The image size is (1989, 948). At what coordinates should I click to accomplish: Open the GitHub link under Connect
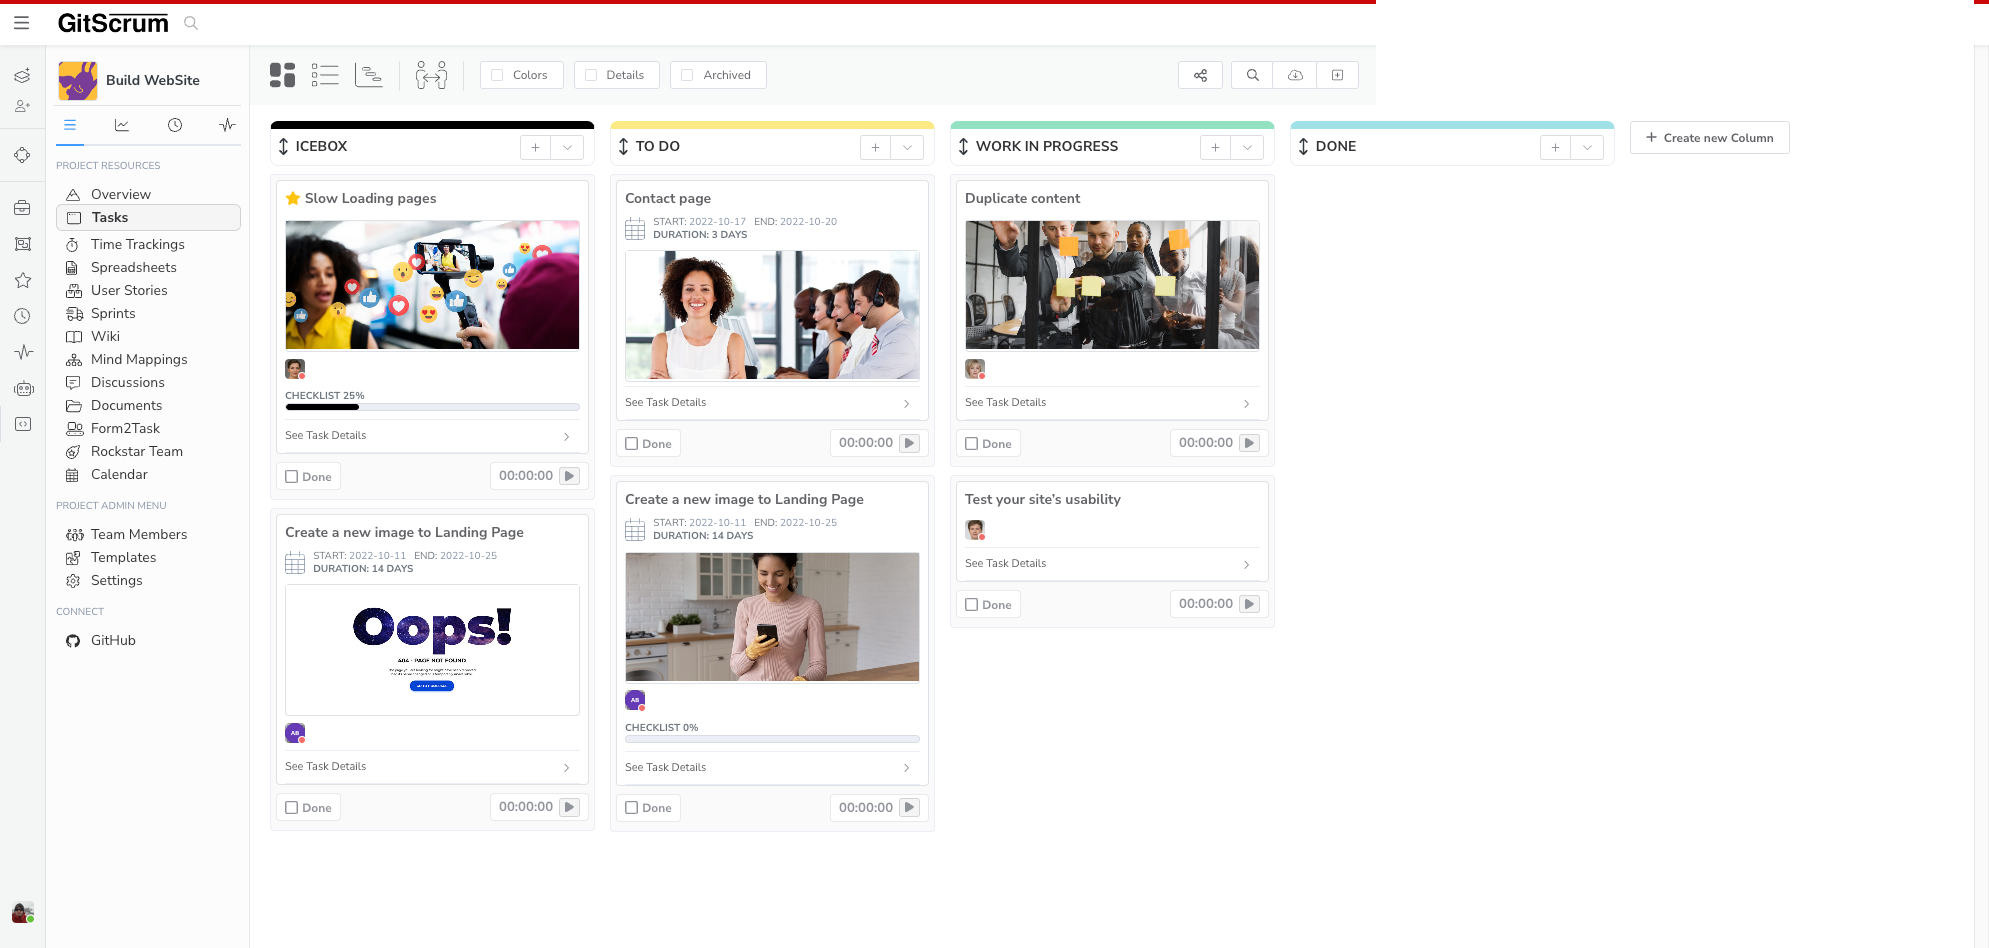(x=112, y=640)
